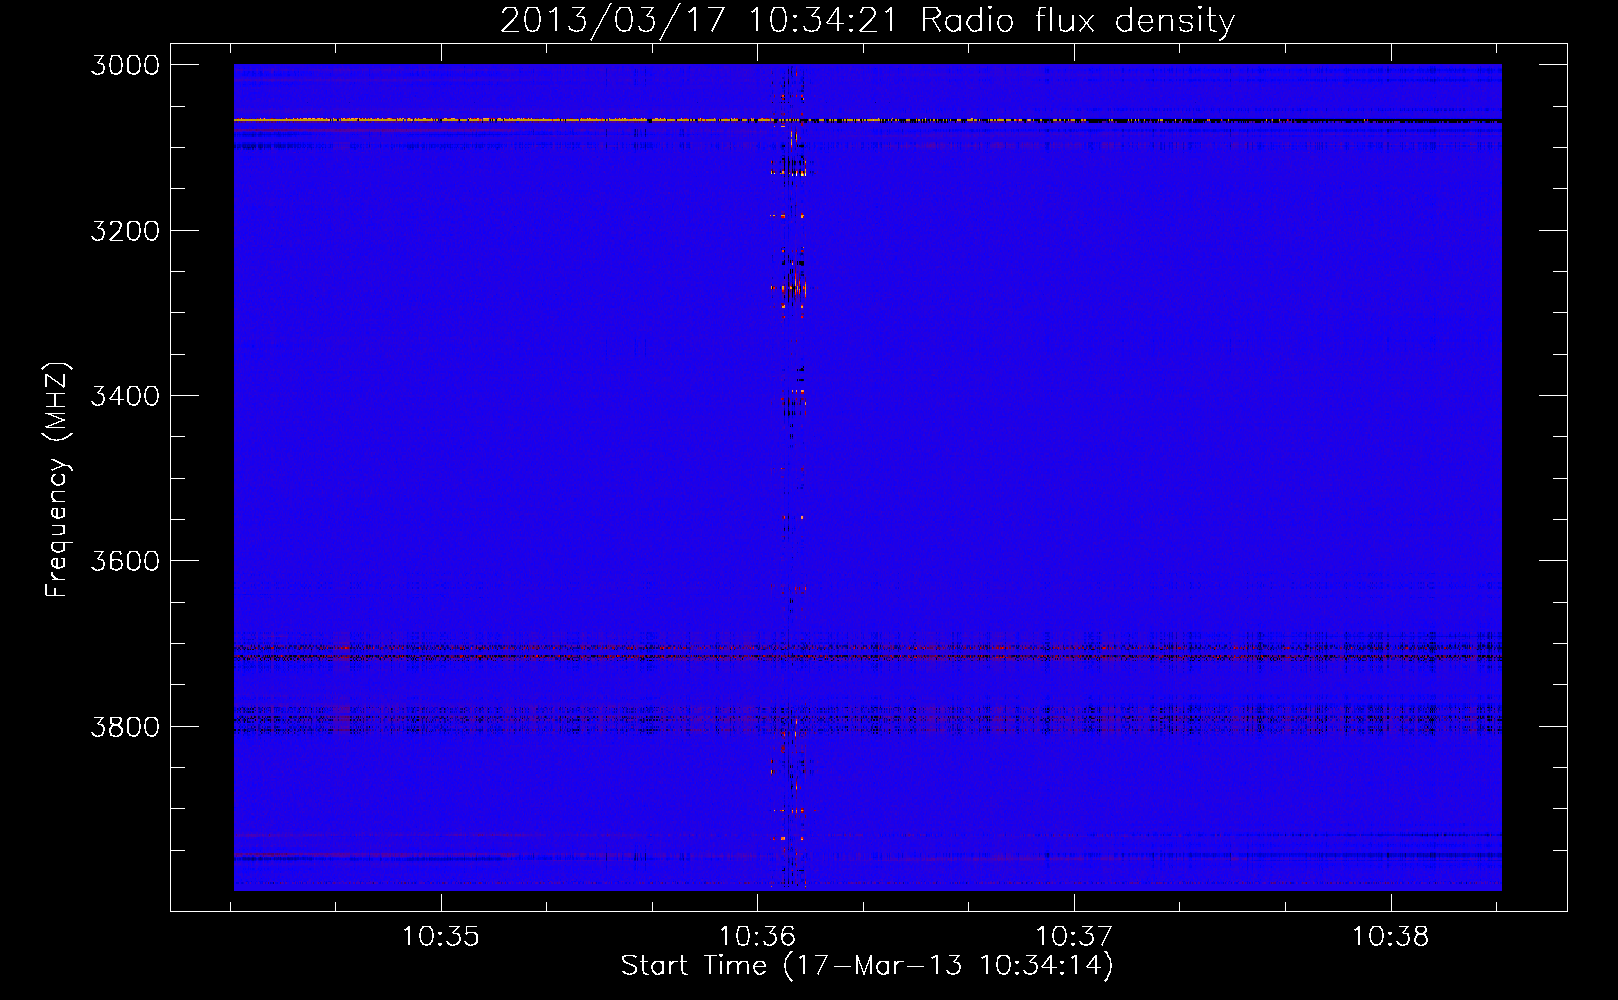Click the 10:35 time tick label
1618x1000 pixels.
pos(441,937)
